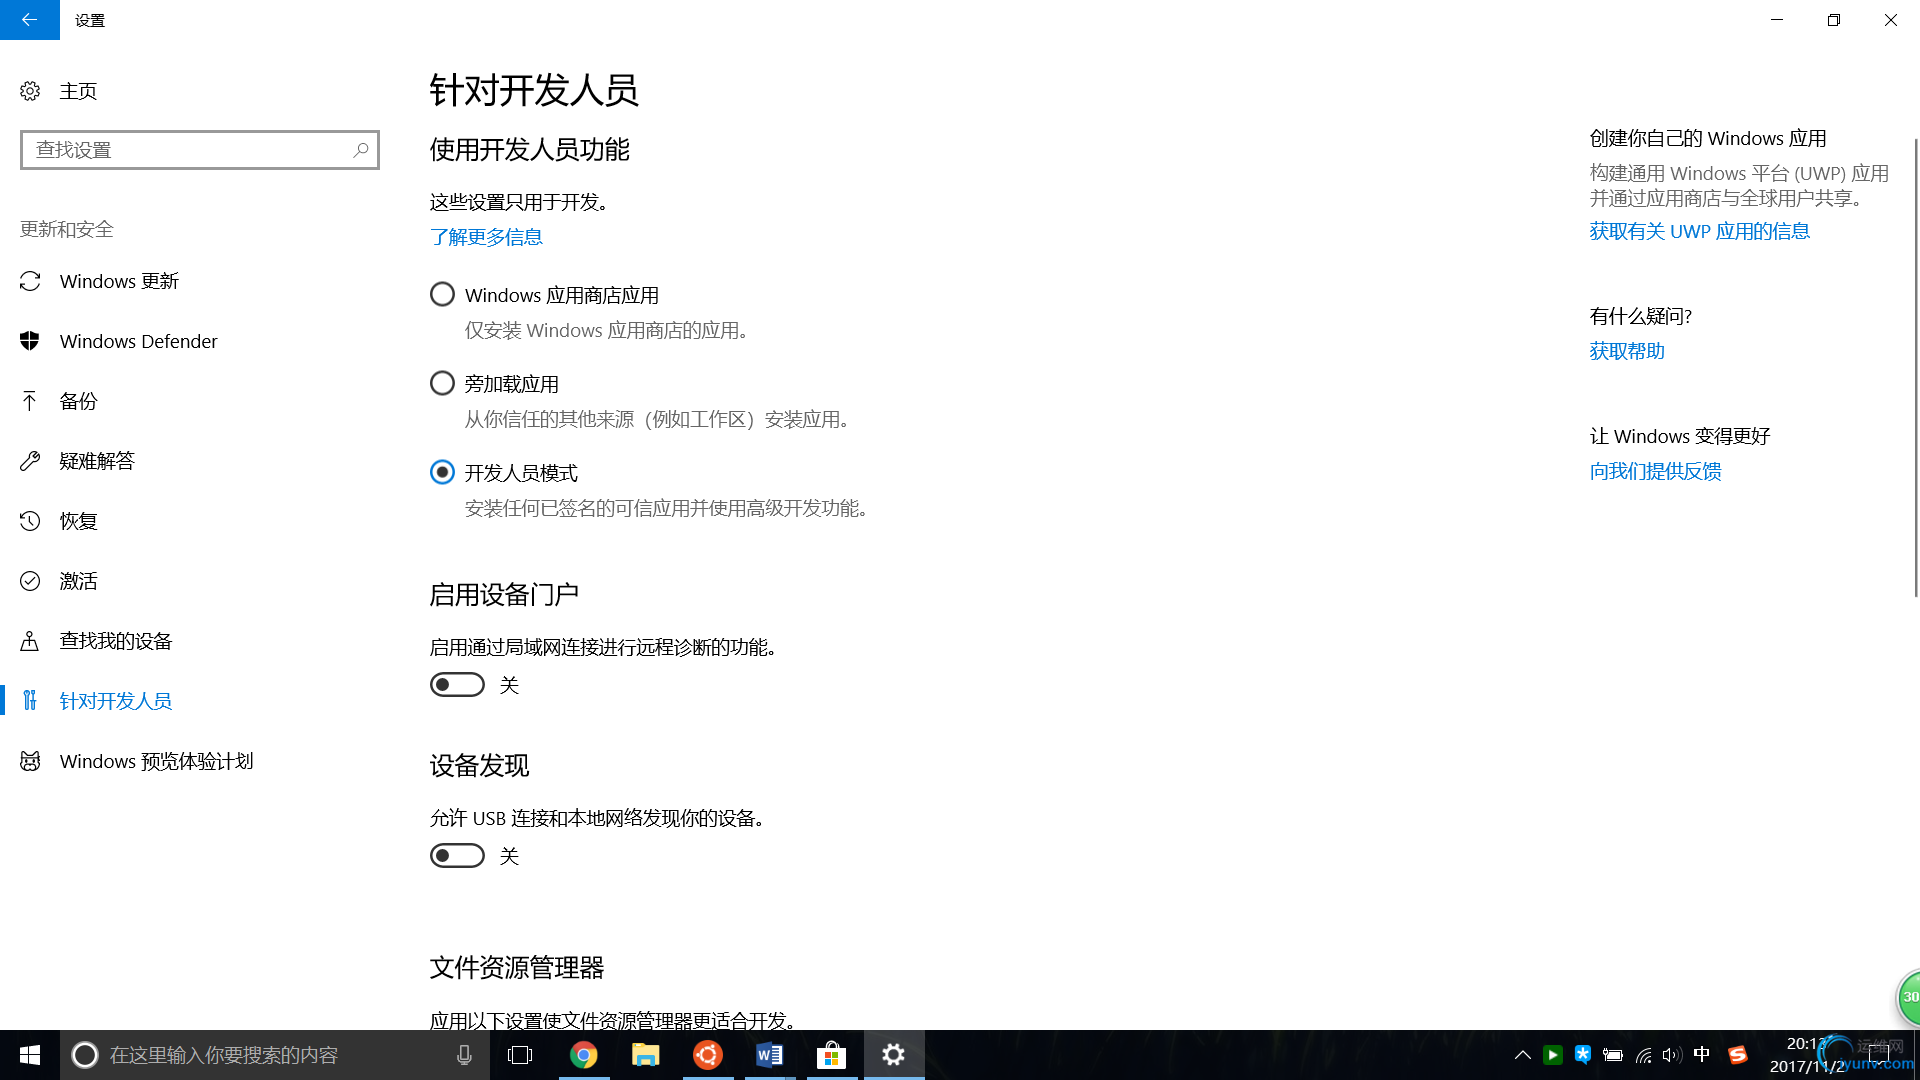
Task: Click the 疑难解答 wrench icon
Action: click(x=30, y=461)
